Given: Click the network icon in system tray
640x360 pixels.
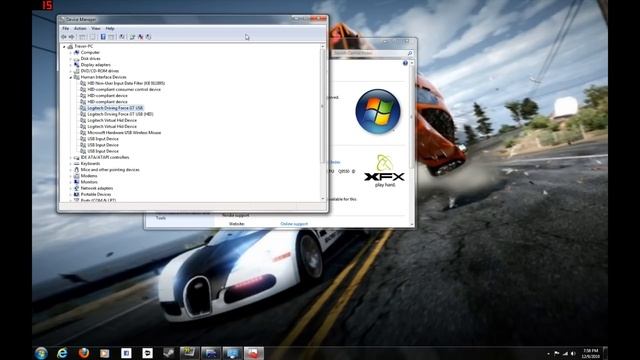Looking at the screenshot, I should coord(565,353).
